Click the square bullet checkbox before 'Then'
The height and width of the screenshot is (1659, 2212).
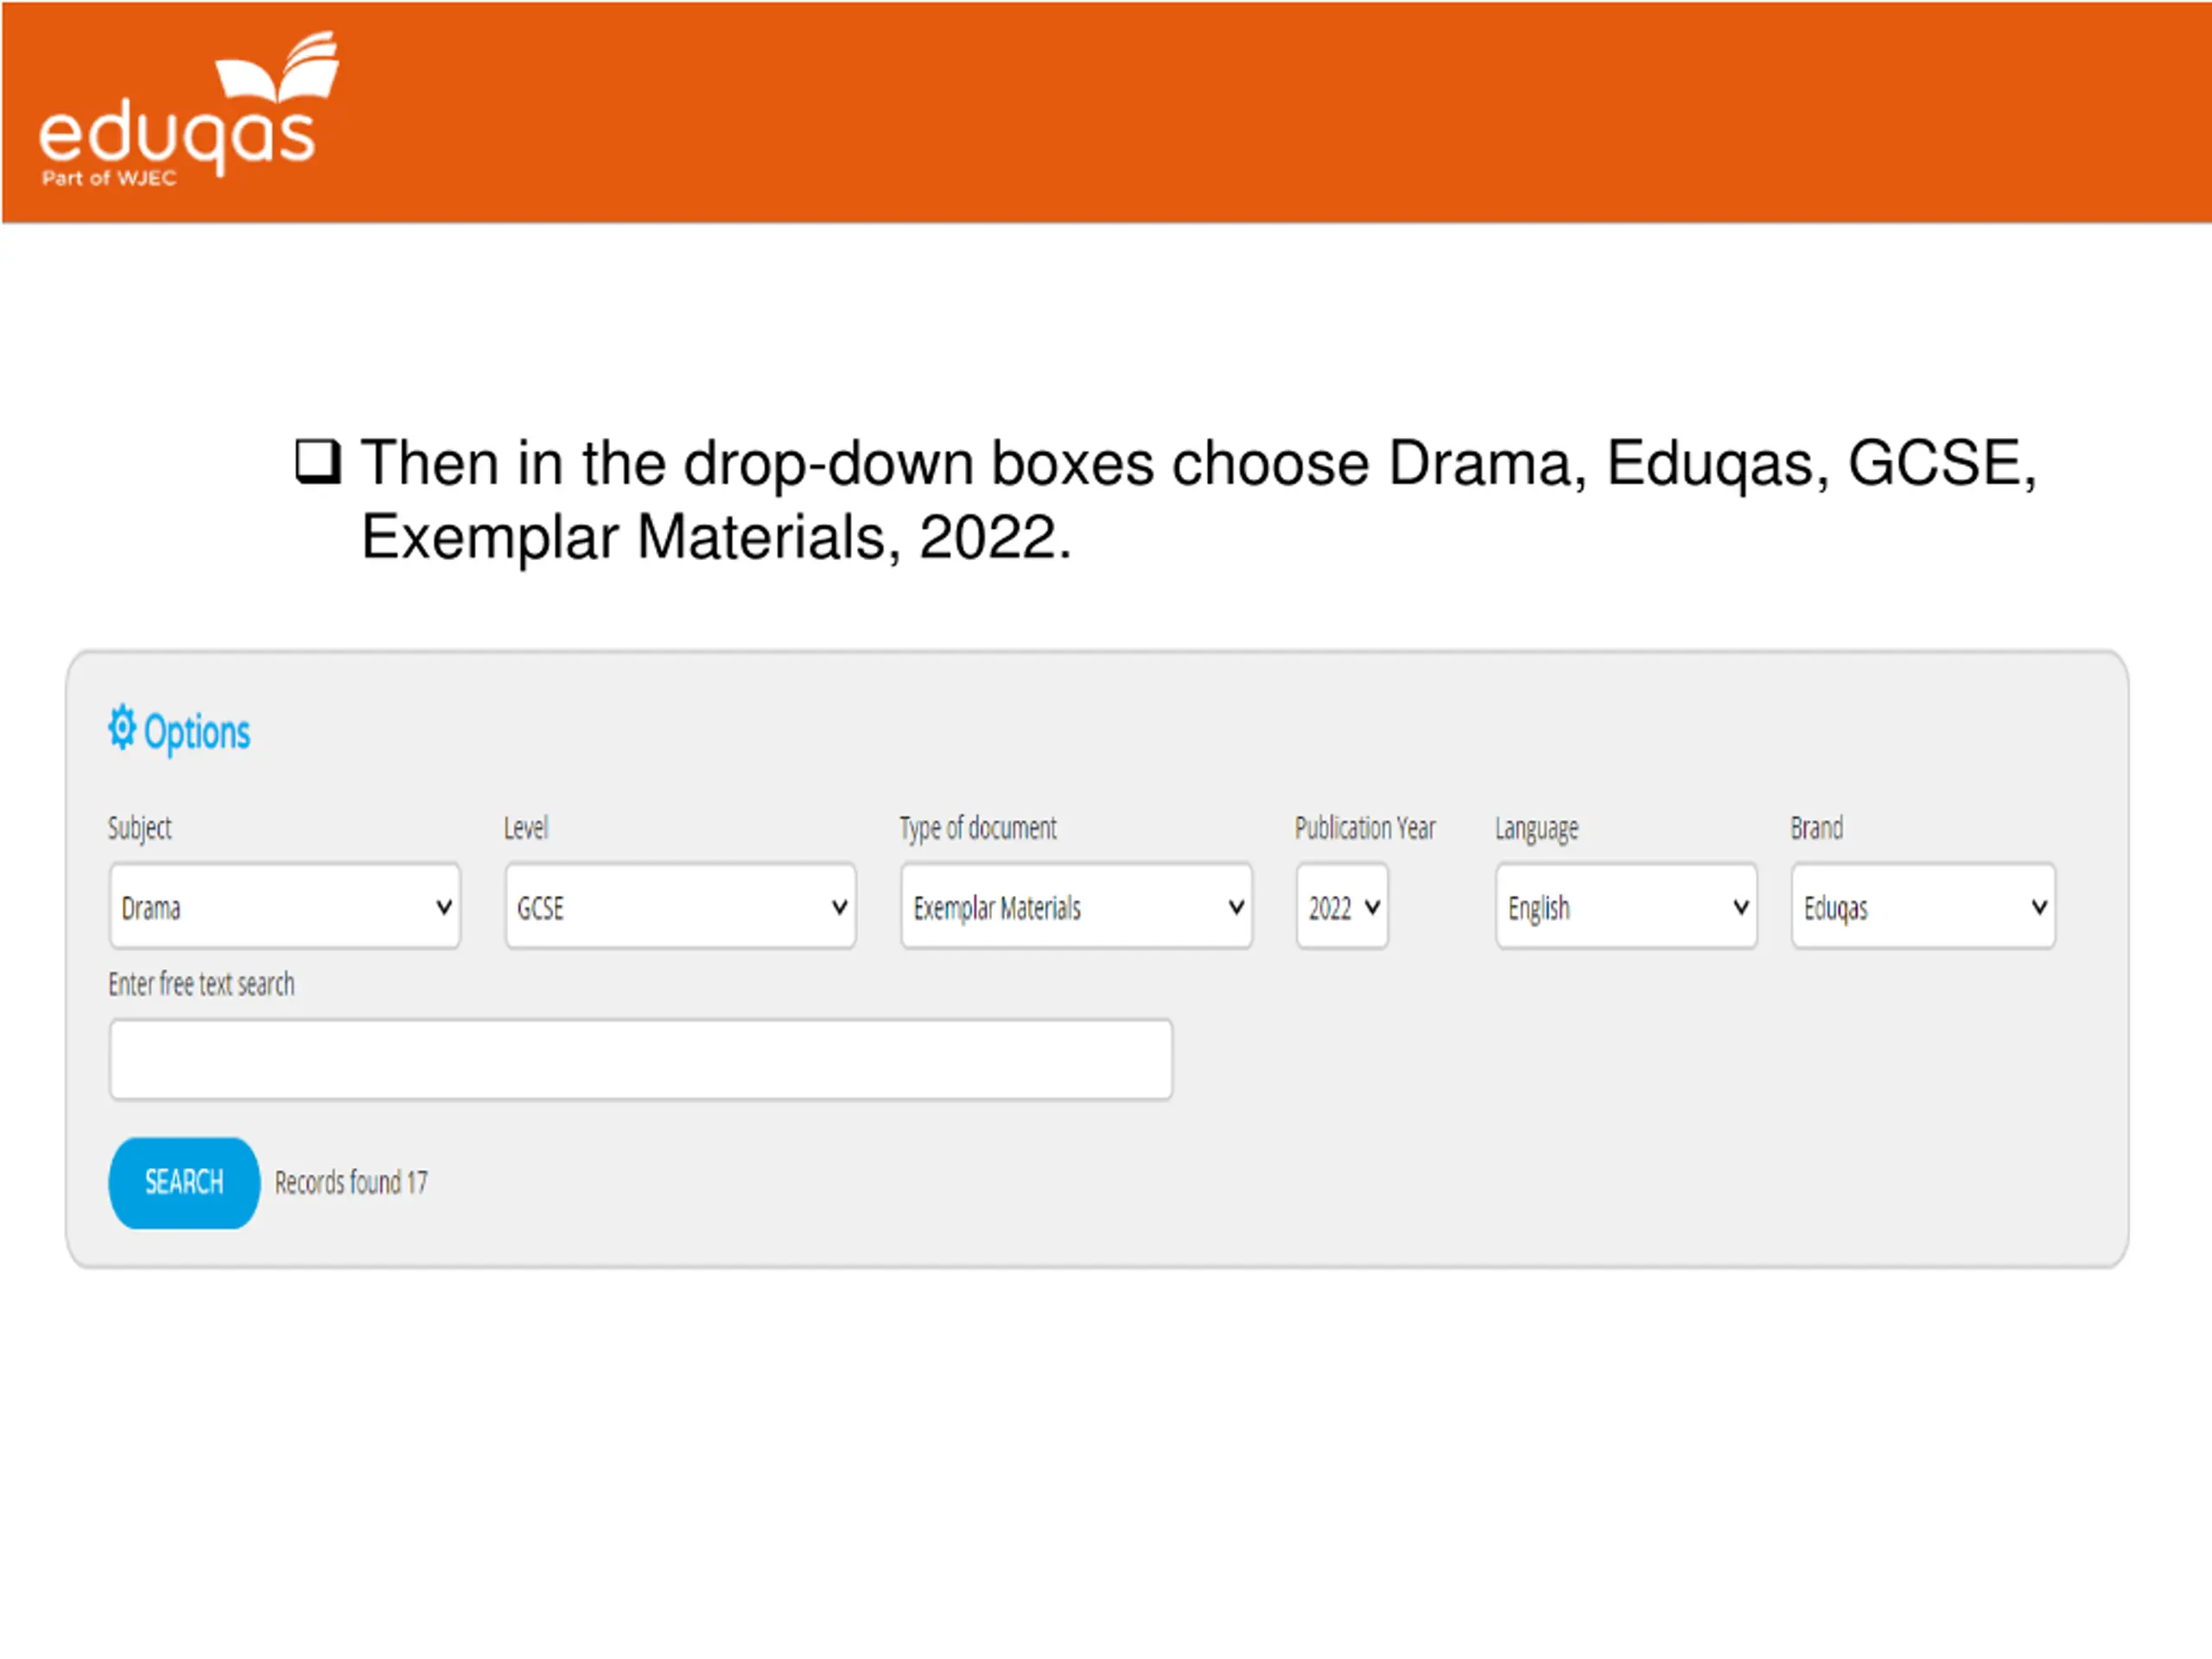pos(318,462)
